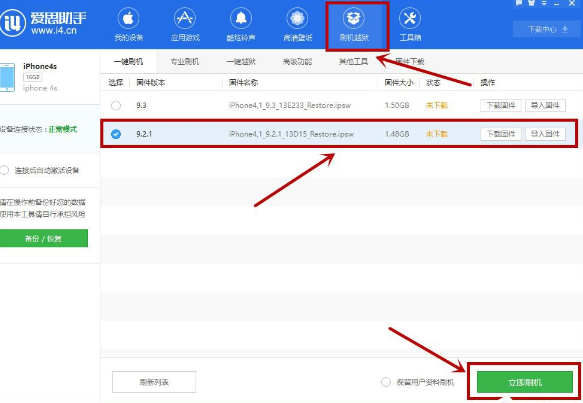
Task: Open the 刷机越狱 flash and jailbreak section
Action: tap(354, 25)
